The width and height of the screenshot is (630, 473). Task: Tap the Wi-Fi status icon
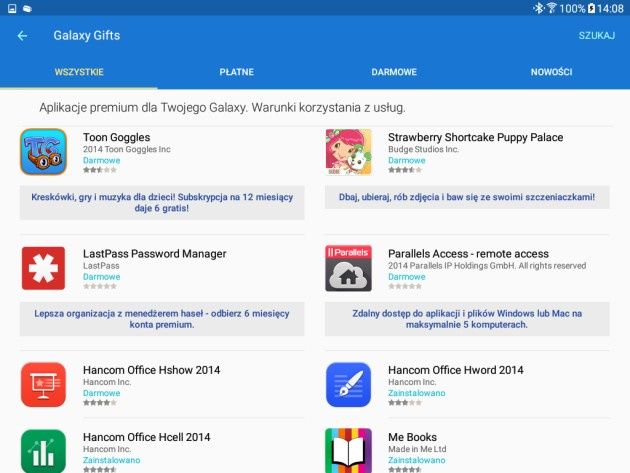coord(552,8)
